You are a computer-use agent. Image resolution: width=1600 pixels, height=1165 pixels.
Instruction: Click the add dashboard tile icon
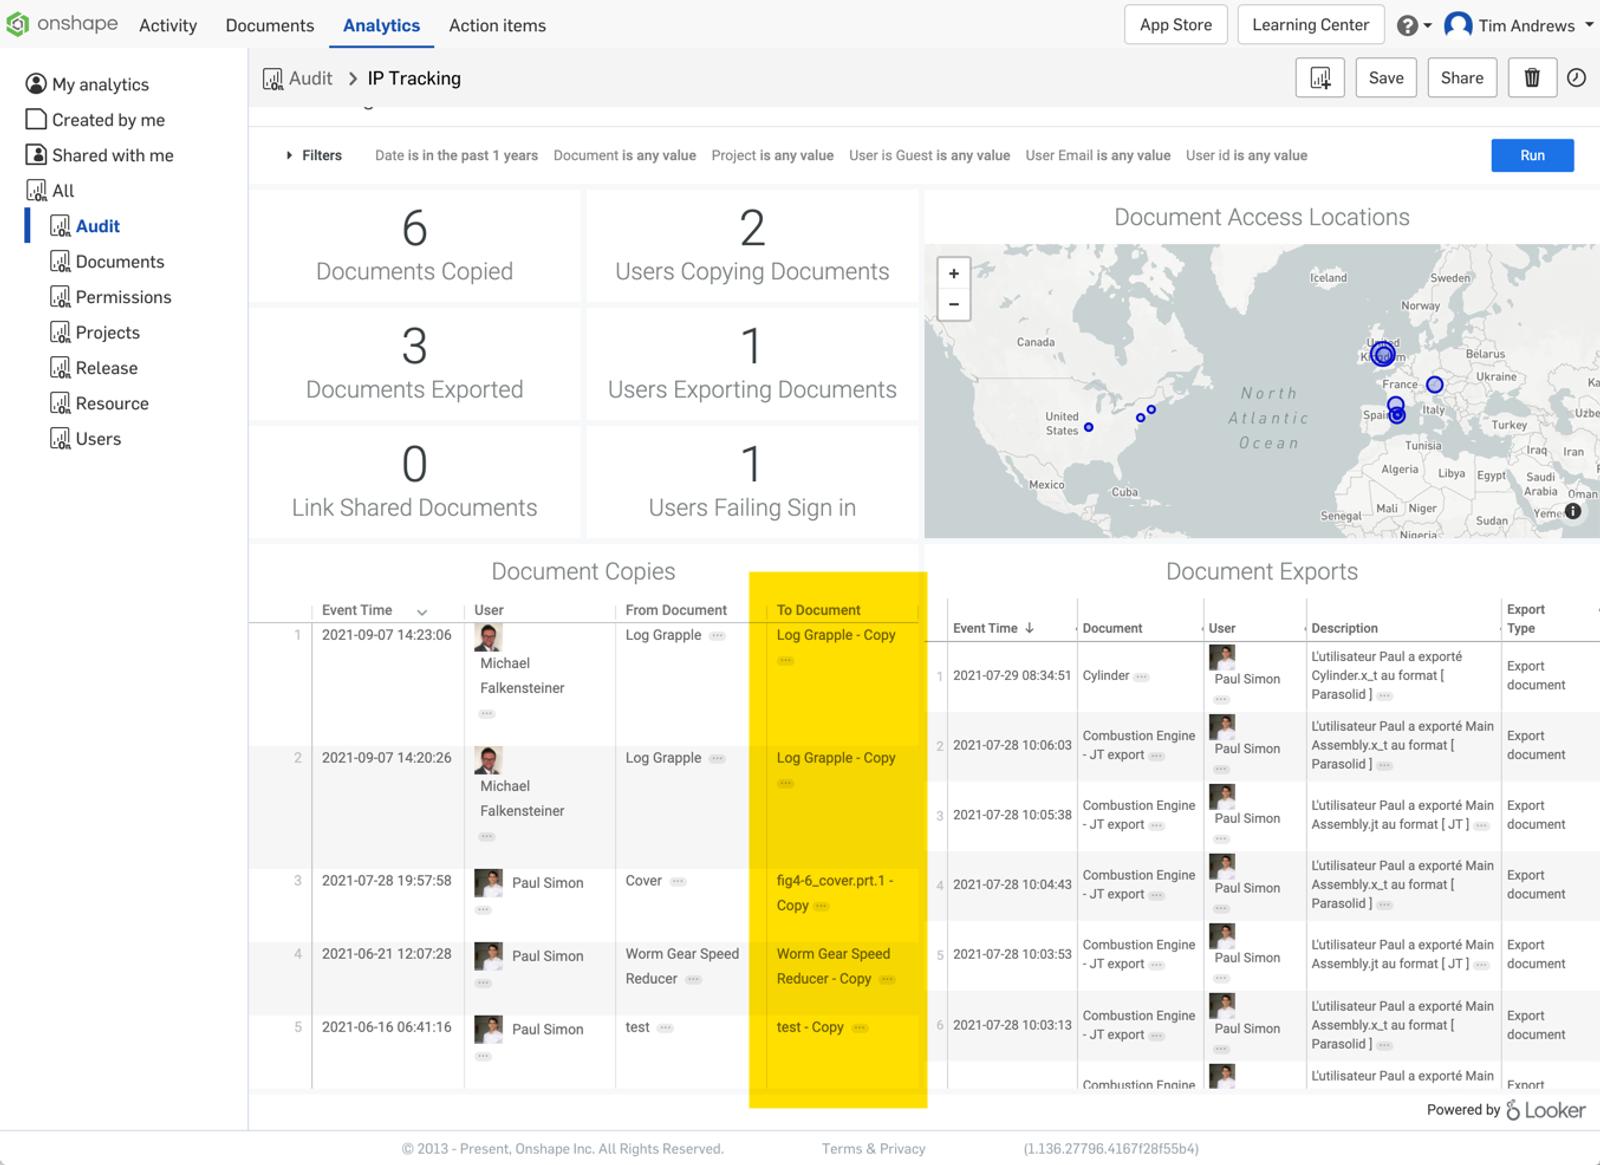click(1320, 78)
